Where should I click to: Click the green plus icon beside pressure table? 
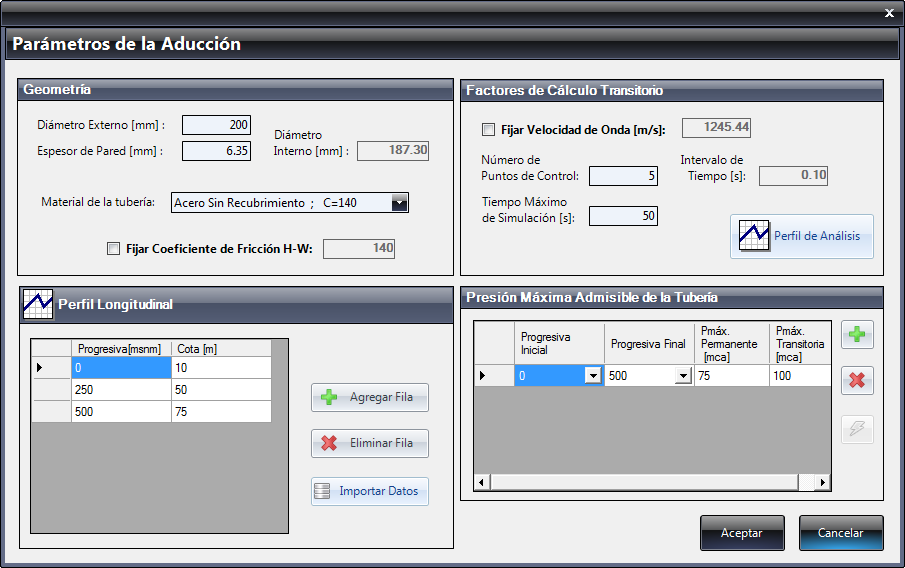[857, 335]
